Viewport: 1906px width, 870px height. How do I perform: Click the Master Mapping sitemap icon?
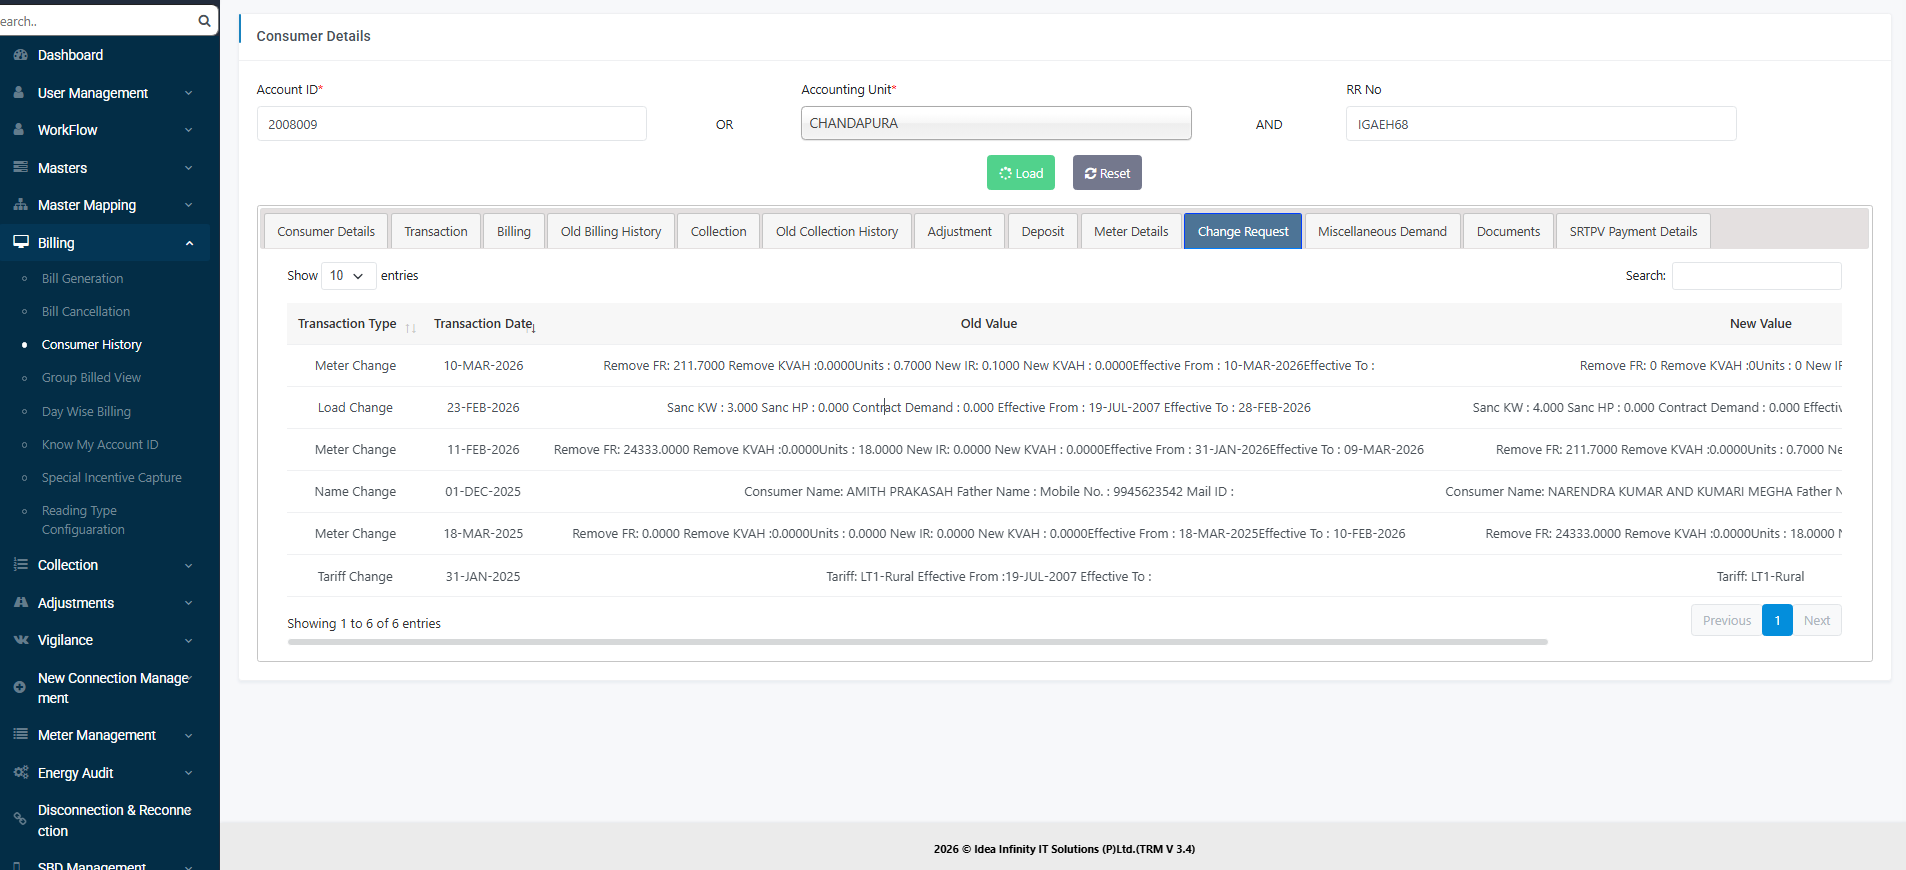tap(20, 205)
